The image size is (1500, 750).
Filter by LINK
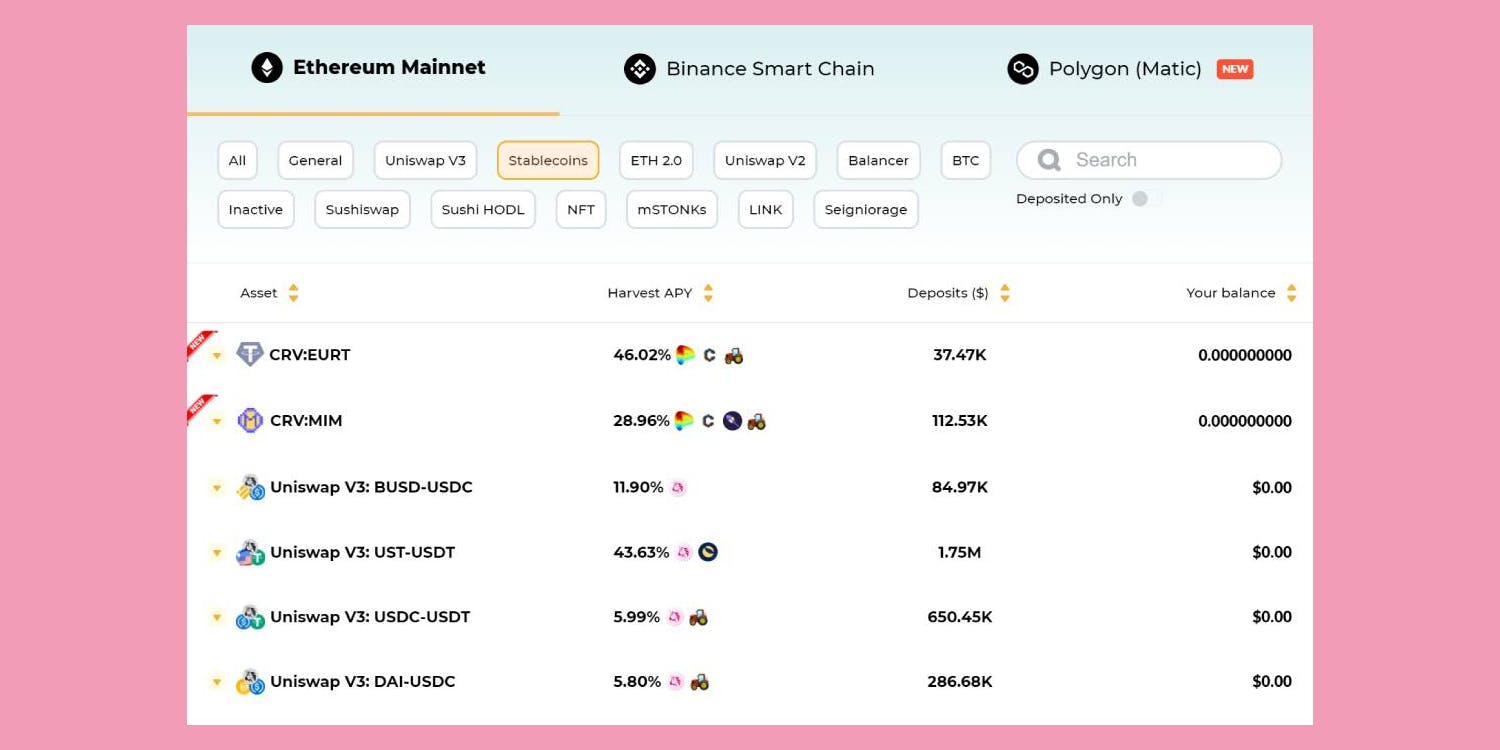click(x=766, y=210)
